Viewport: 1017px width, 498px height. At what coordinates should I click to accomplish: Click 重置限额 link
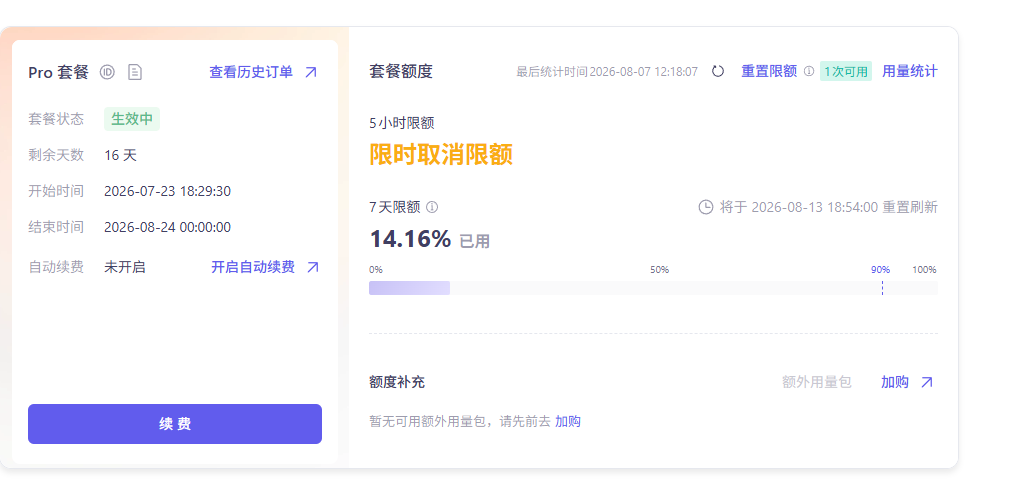coord(769,71)
